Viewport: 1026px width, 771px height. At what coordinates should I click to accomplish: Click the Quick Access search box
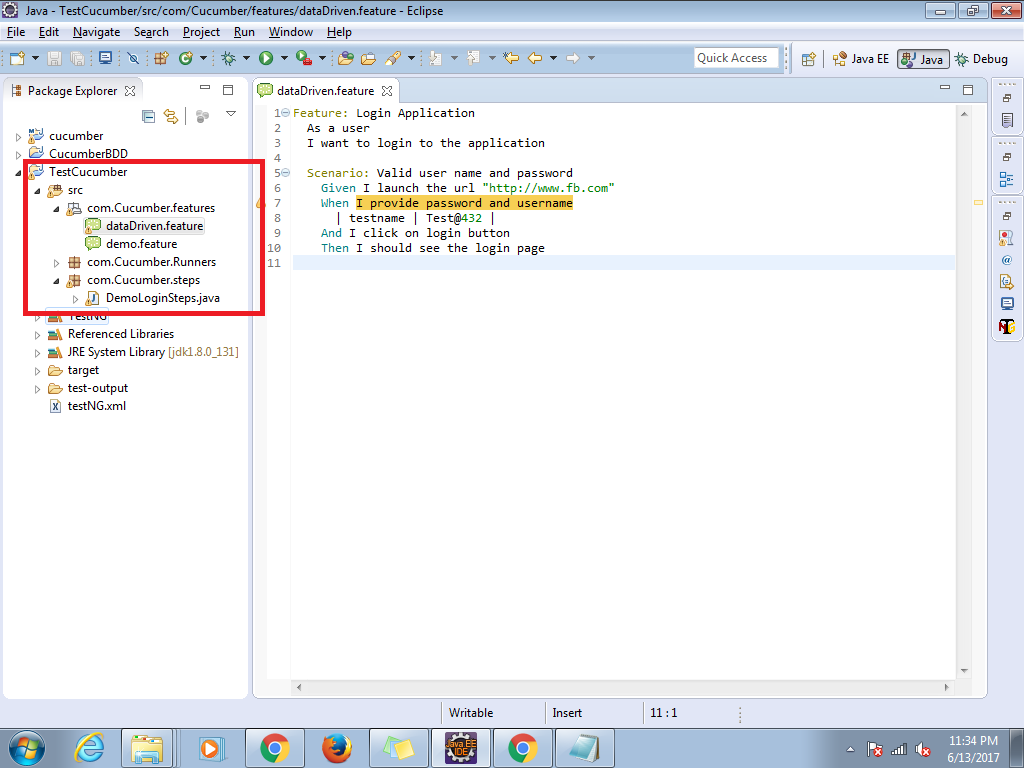coord(736,57)
